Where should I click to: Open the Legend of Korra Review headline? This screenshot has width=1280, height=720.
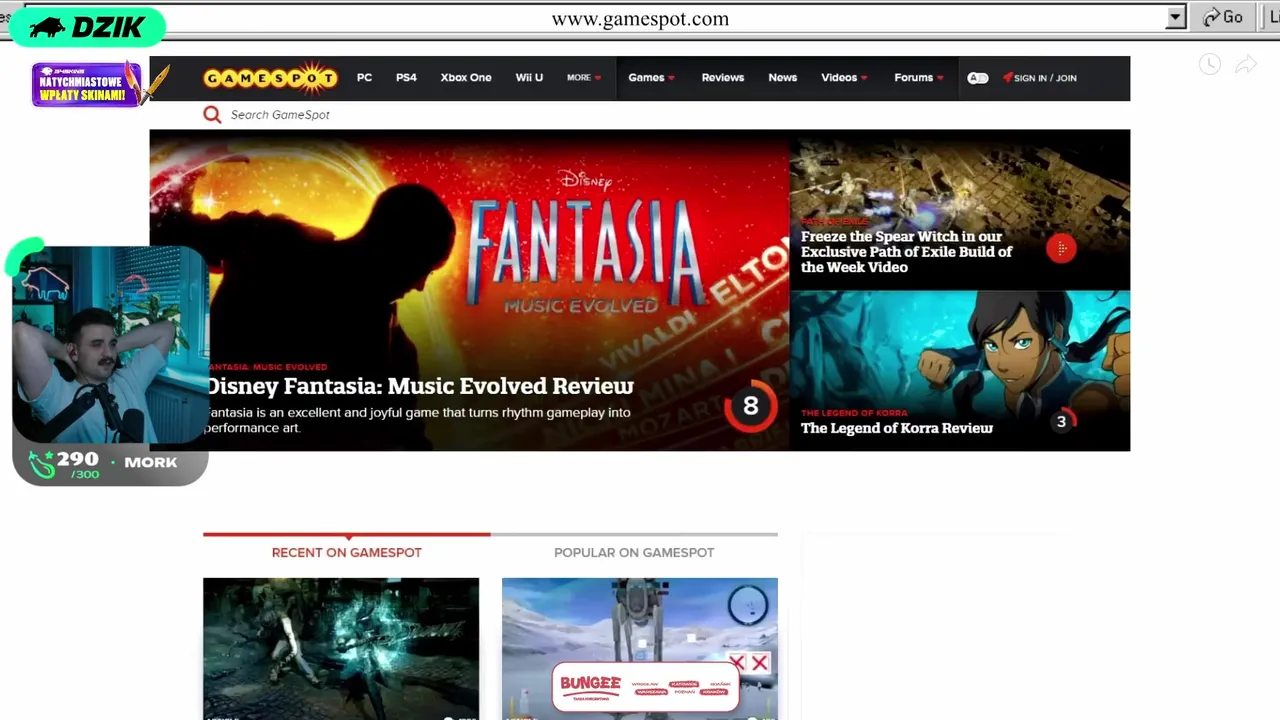(x=897, y=428)
